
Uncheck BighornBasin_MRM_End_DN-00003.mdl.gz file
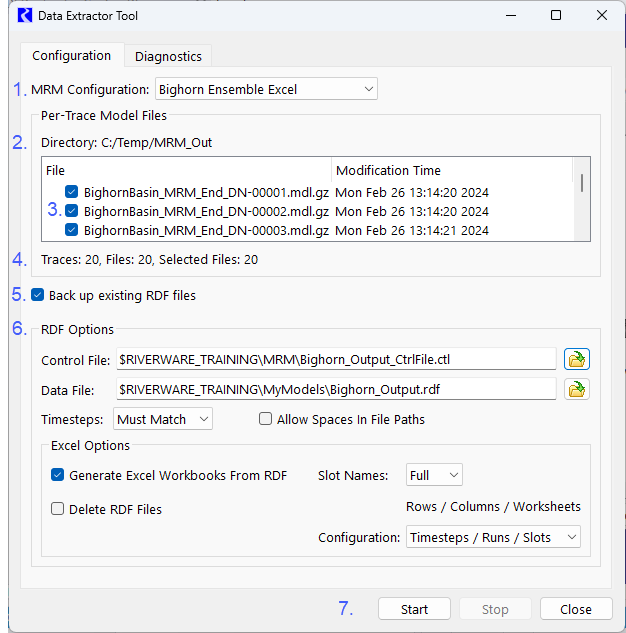(x=71, y=230)
